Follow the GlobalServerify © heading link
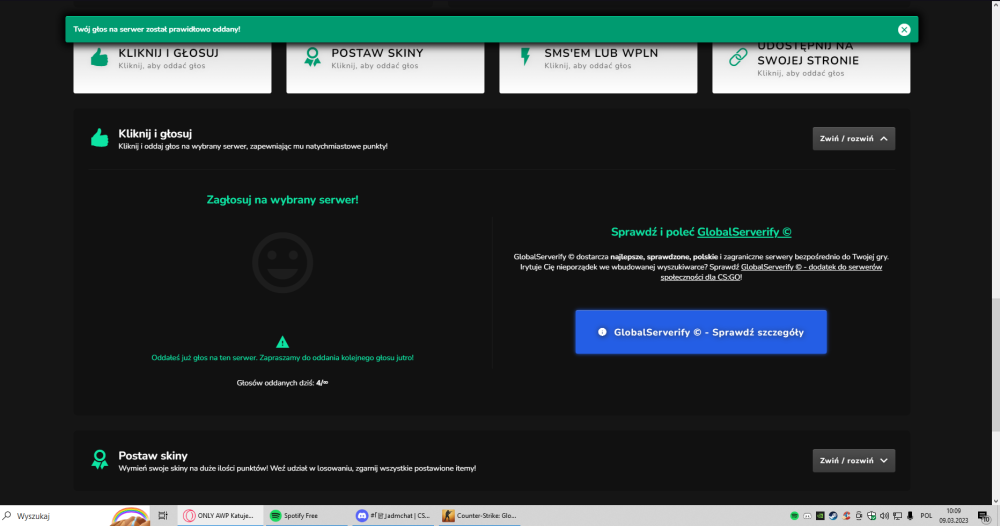 pyautogui.click(x=744, y=232)
